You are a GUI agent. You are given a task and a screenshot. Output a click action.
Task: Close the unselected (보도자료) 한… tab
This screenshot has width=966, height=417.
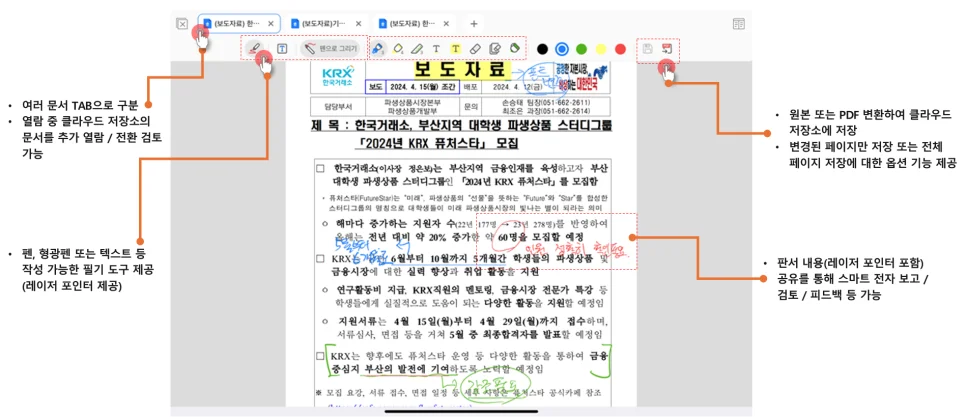pyautogui.click(x=447, y=23)
